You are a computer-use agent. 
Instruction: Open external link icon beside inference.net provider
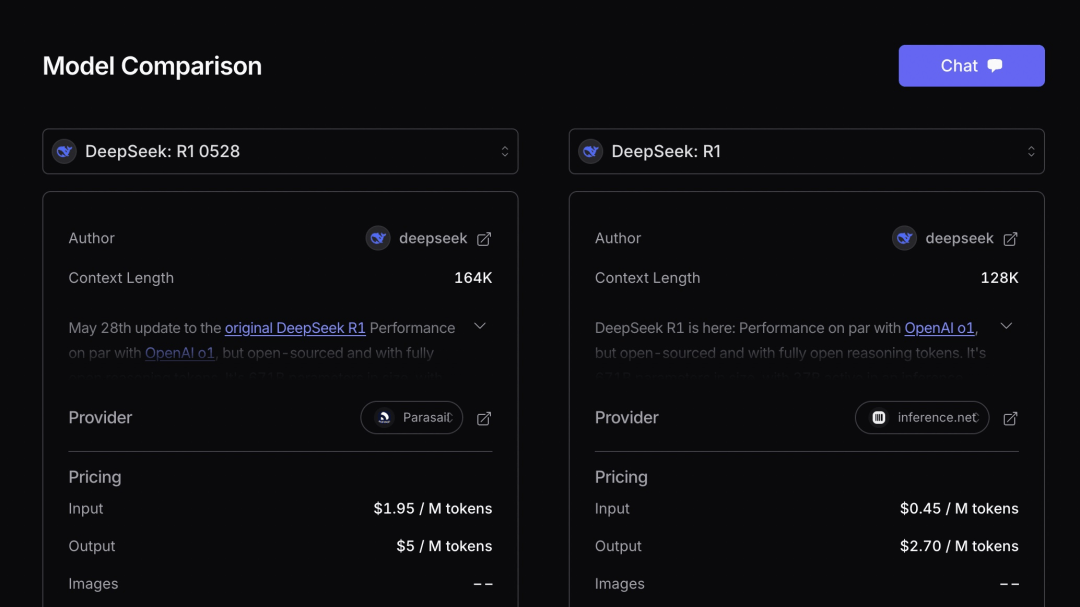tap(1010, 418)
